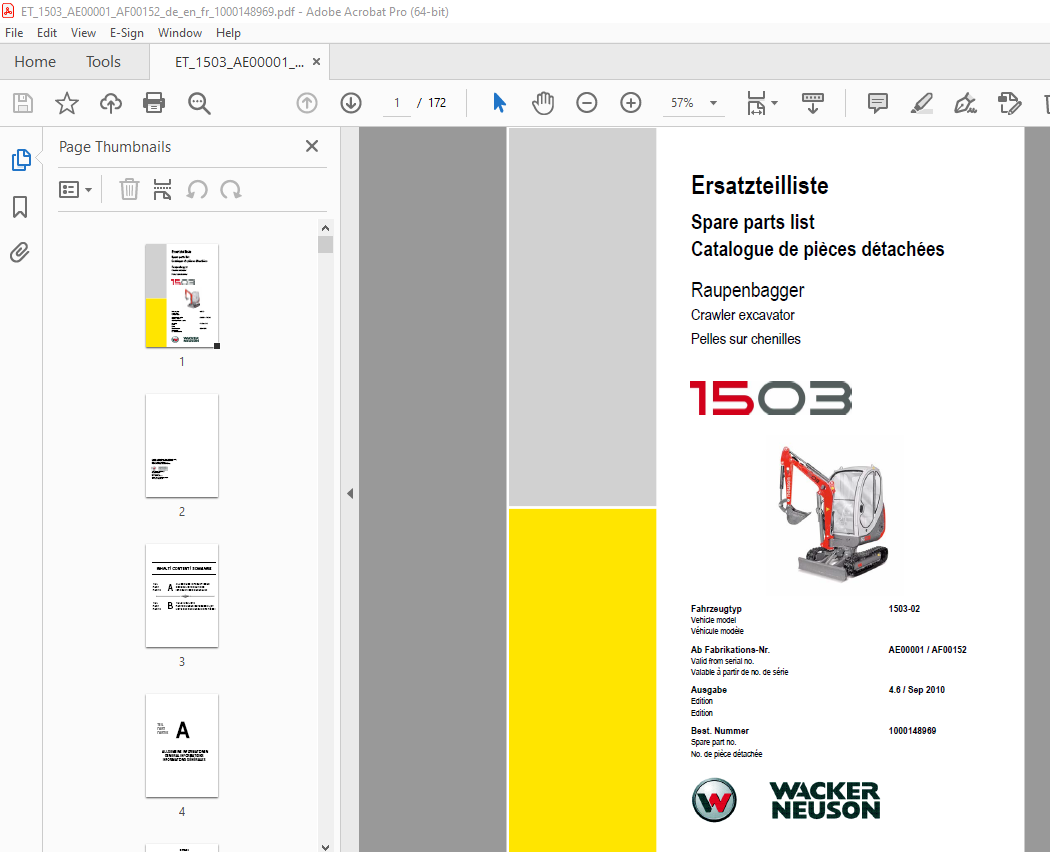The image size is (1050, 852).
Task: Click the insert/extract pages icon
Action: (x=162, y=190)
